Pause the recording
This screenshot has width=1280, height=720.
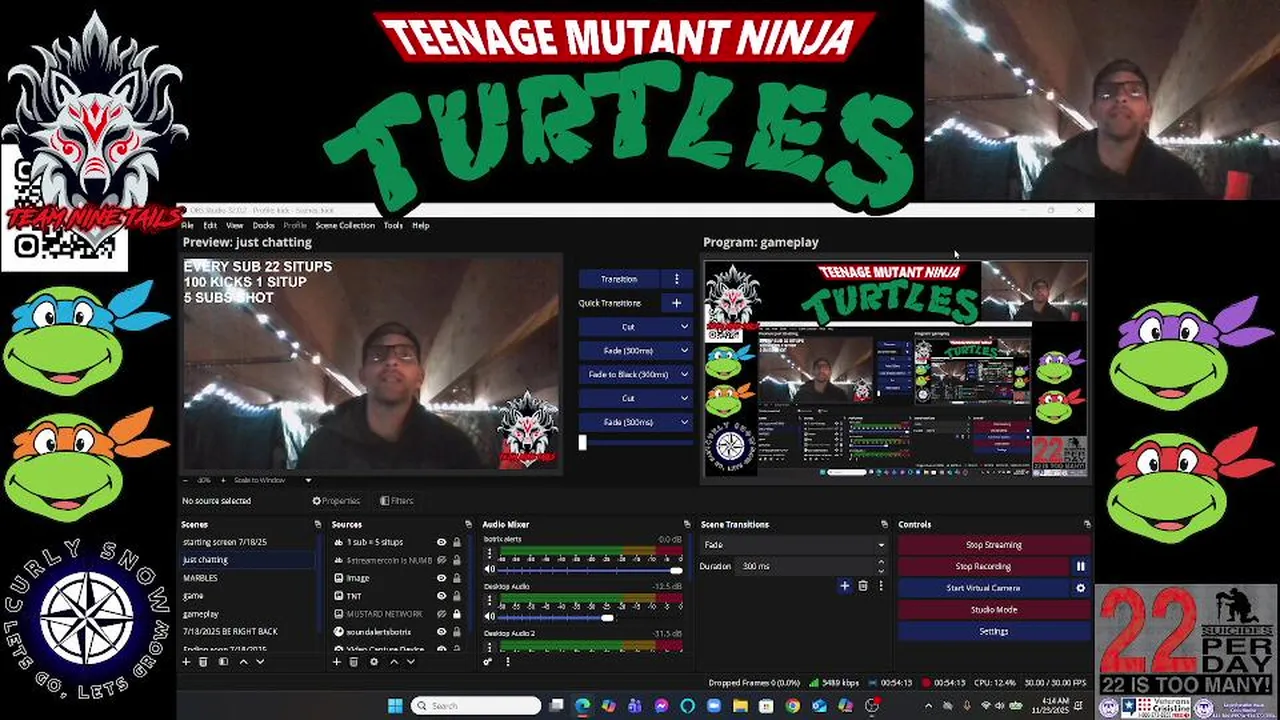point(1080,566)
